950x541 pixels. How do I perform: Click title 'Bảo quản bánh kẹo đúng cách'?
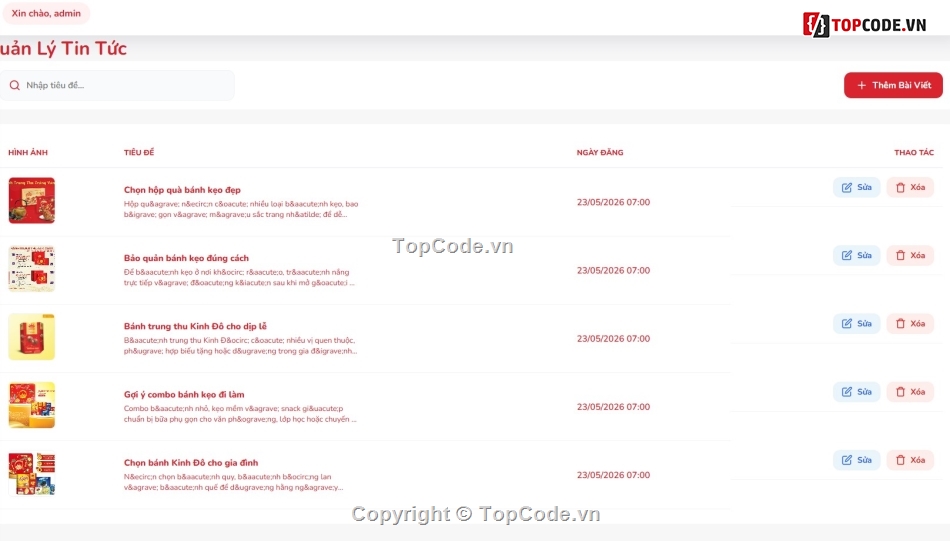[186, 258]
